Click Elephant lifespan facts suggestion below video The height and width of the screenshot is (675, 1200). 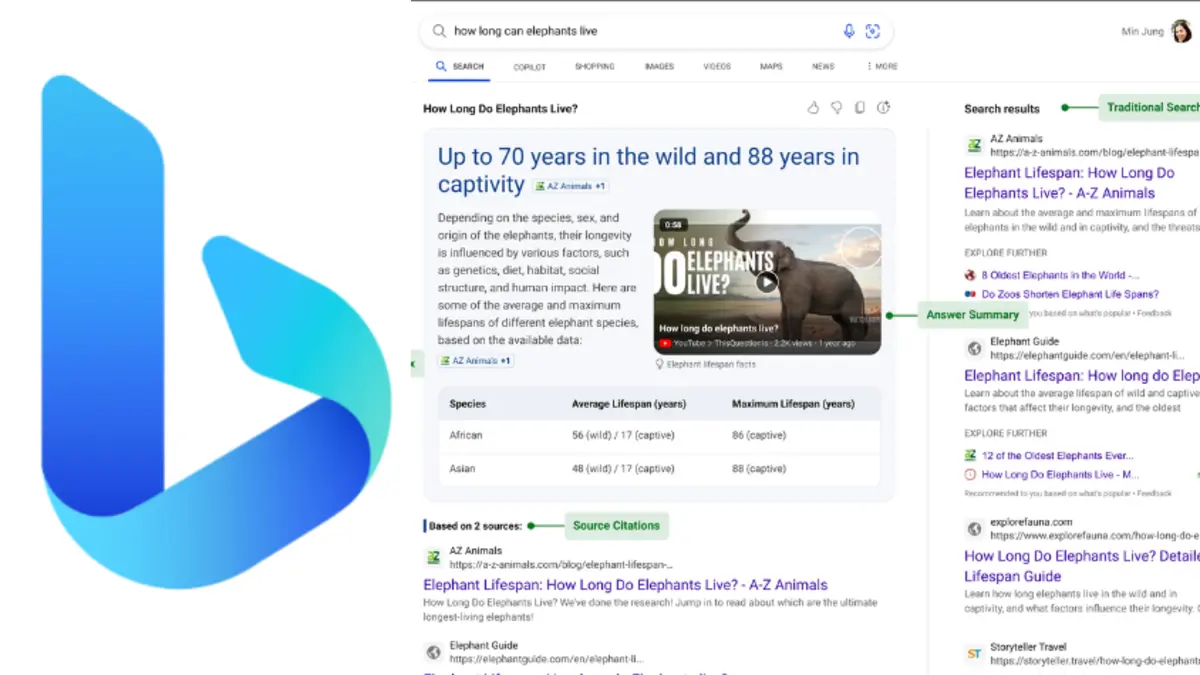click(x=710, y=365)
